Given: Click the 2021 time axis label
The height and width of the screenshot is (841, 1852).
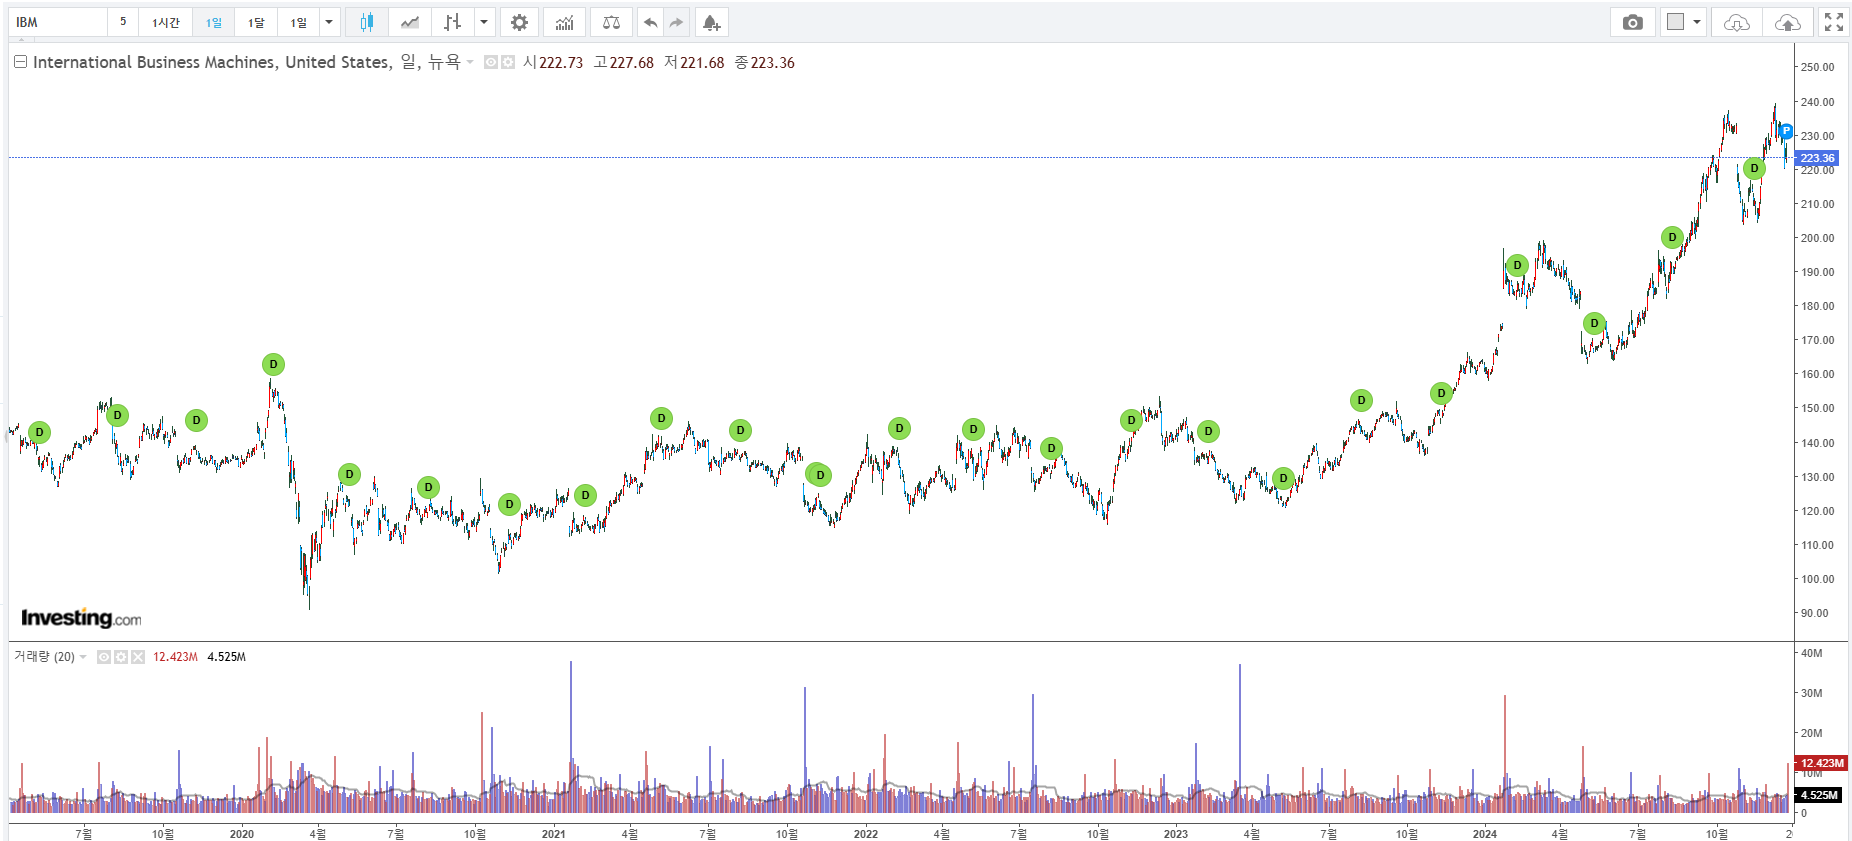Looking at the screenshot, I should 553,833.
